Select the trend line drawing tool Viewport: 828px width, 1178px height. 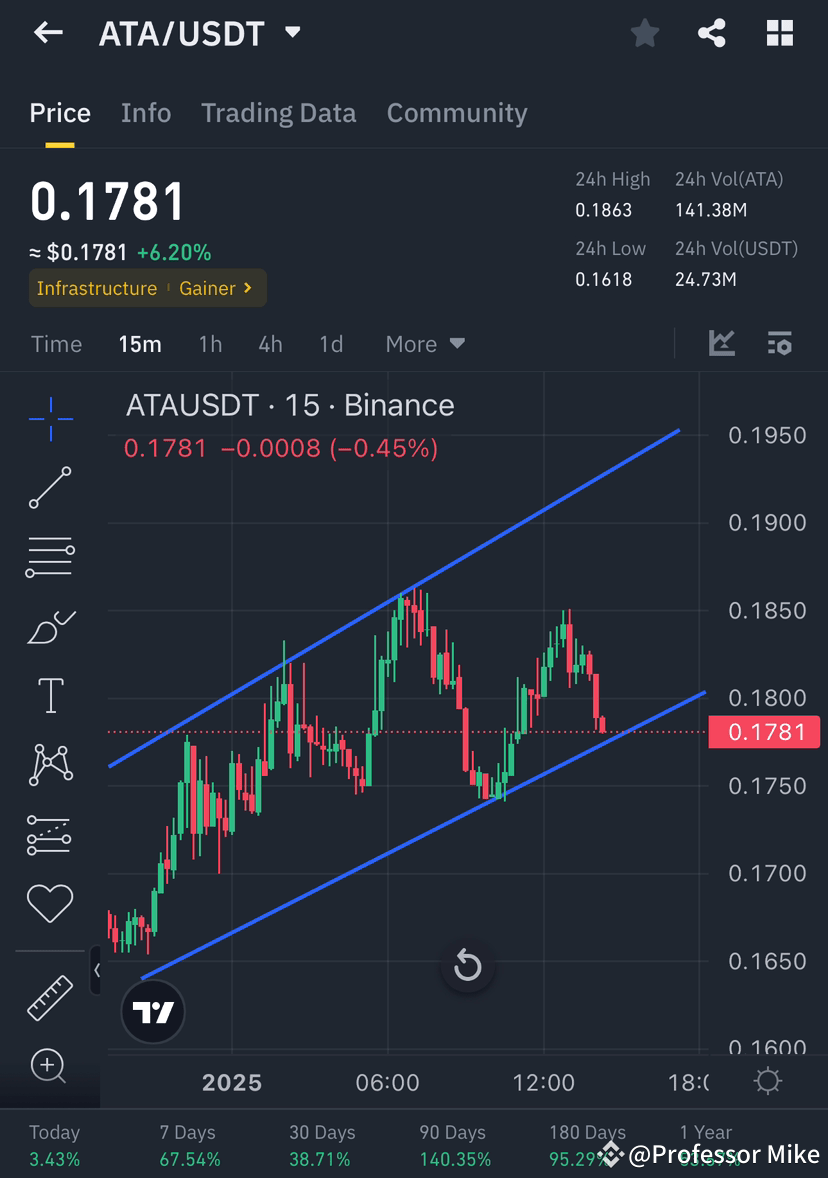51,489
